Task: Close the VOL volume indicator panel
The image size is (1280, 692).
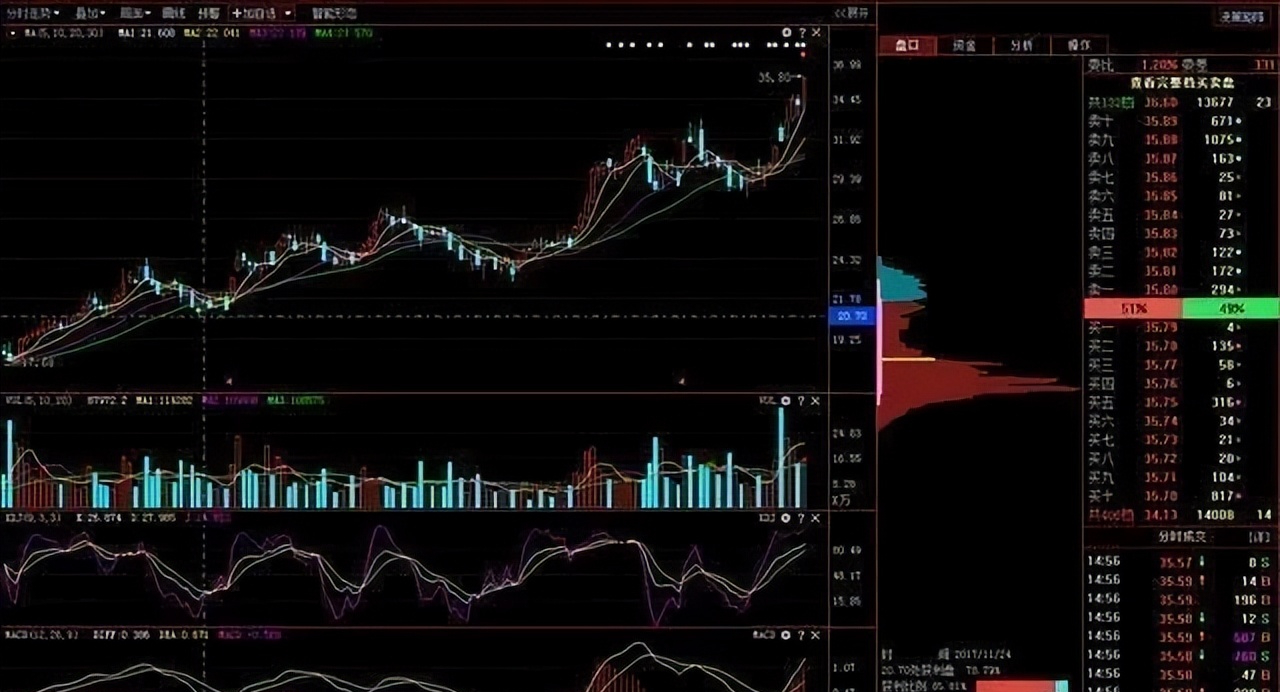Action: point(816,400)
